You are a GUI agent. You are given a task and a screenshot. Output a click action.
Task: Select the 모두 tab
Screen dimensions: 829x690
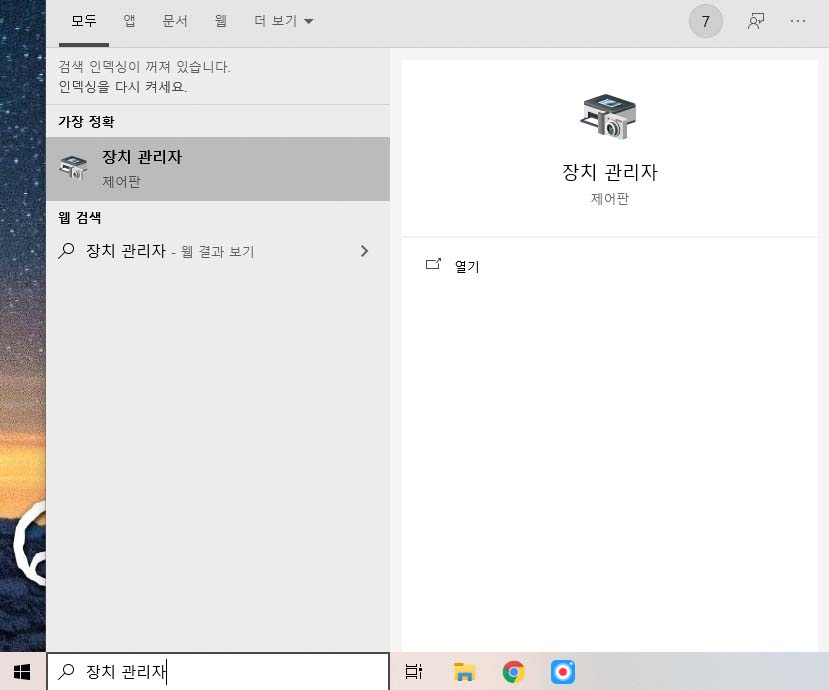pos(84,21)
